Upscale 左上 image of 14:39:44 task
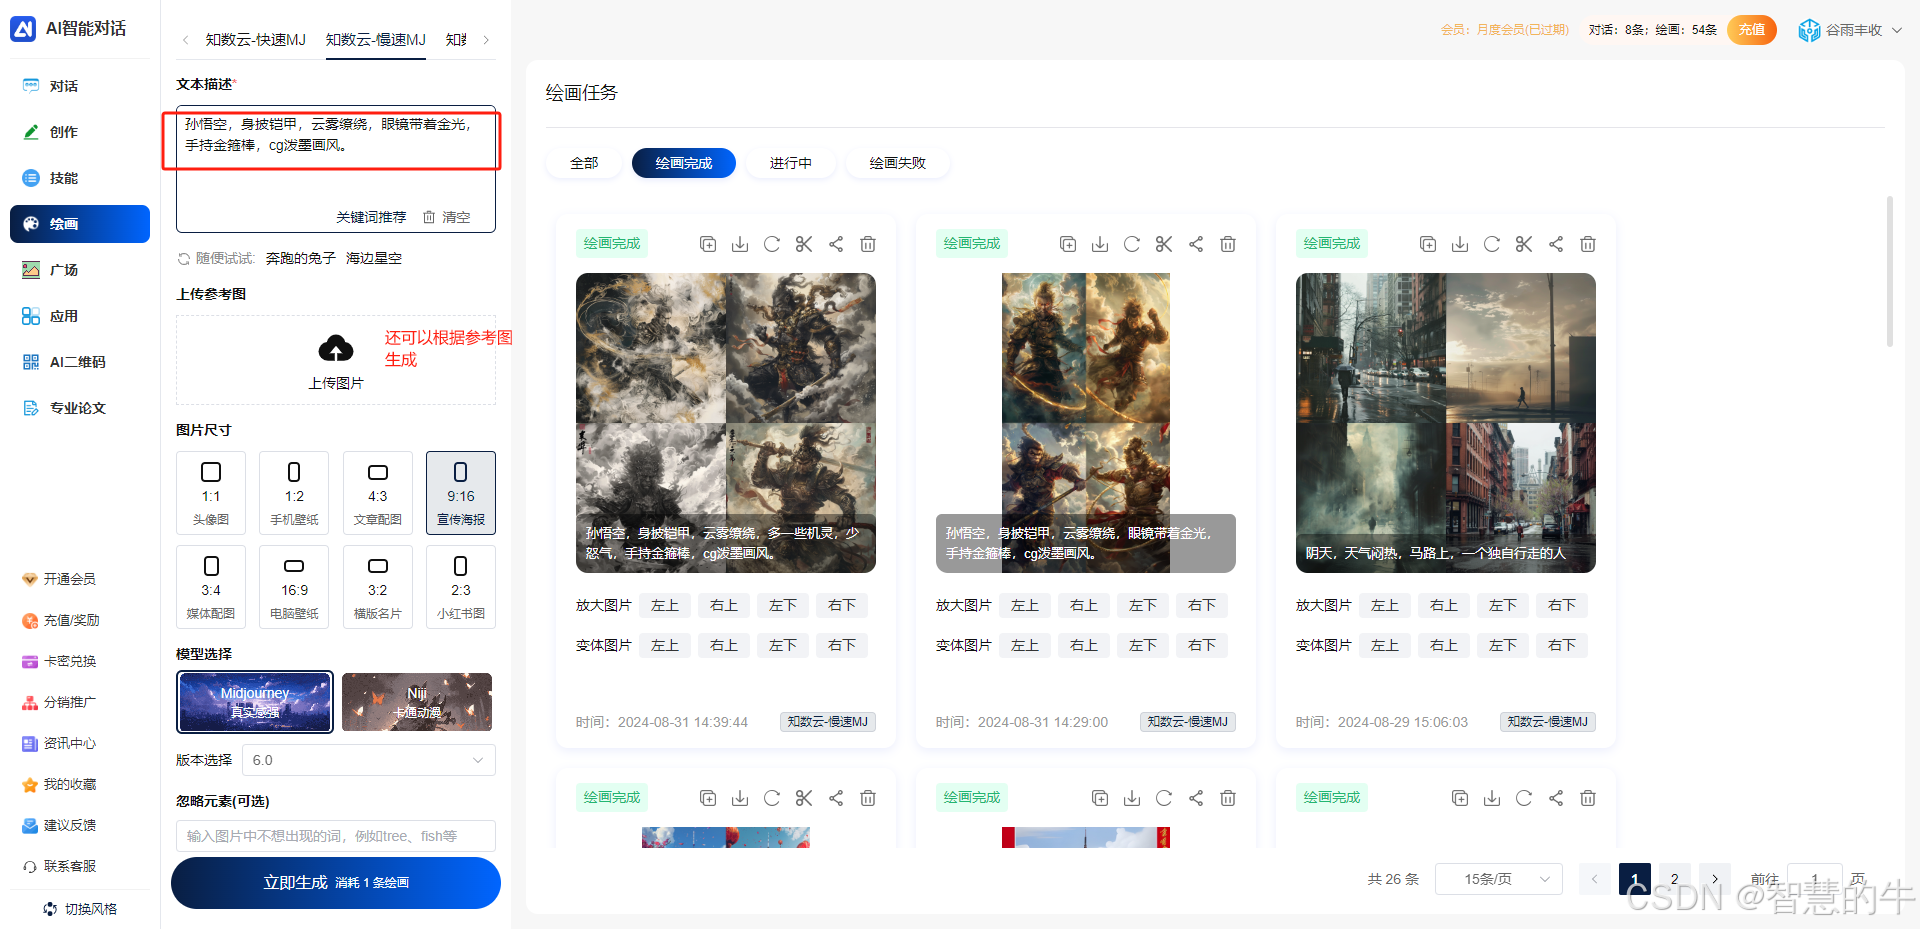This screenshot has width=1920, height=929. click(x=665, y=605)
